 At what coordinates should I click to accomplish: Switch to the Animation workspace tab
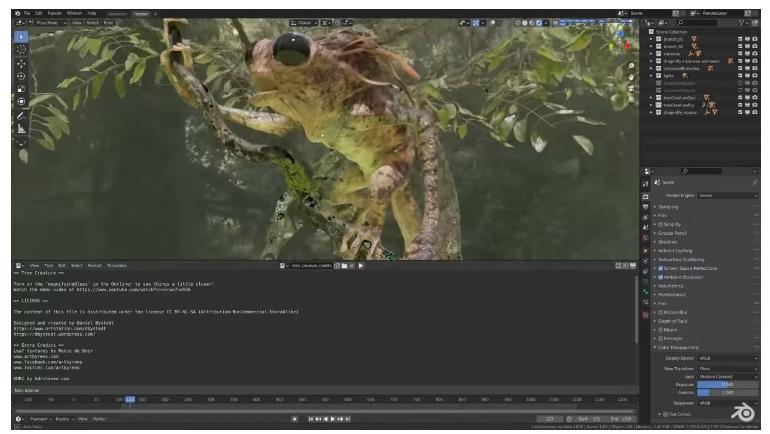click(x=117, y=14)
